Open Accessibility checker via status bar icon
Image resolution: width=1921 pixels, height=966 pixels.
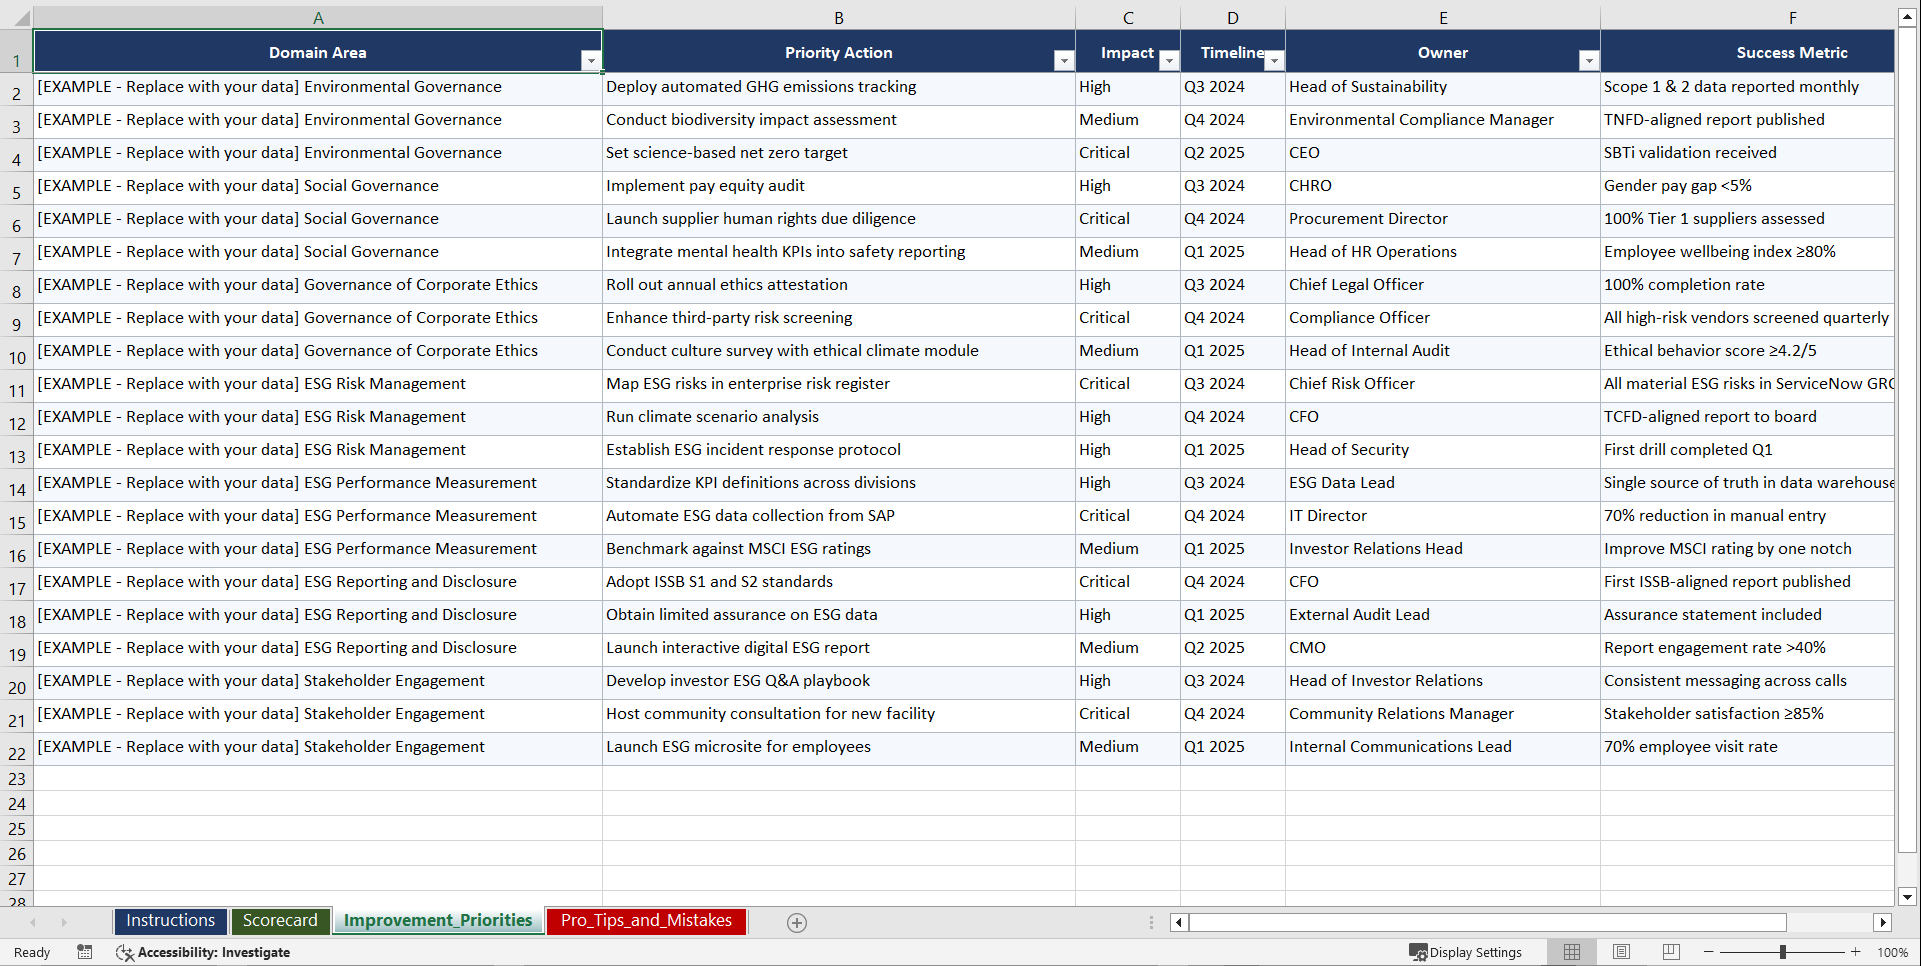pyautogui.click(x=124, y=952)
